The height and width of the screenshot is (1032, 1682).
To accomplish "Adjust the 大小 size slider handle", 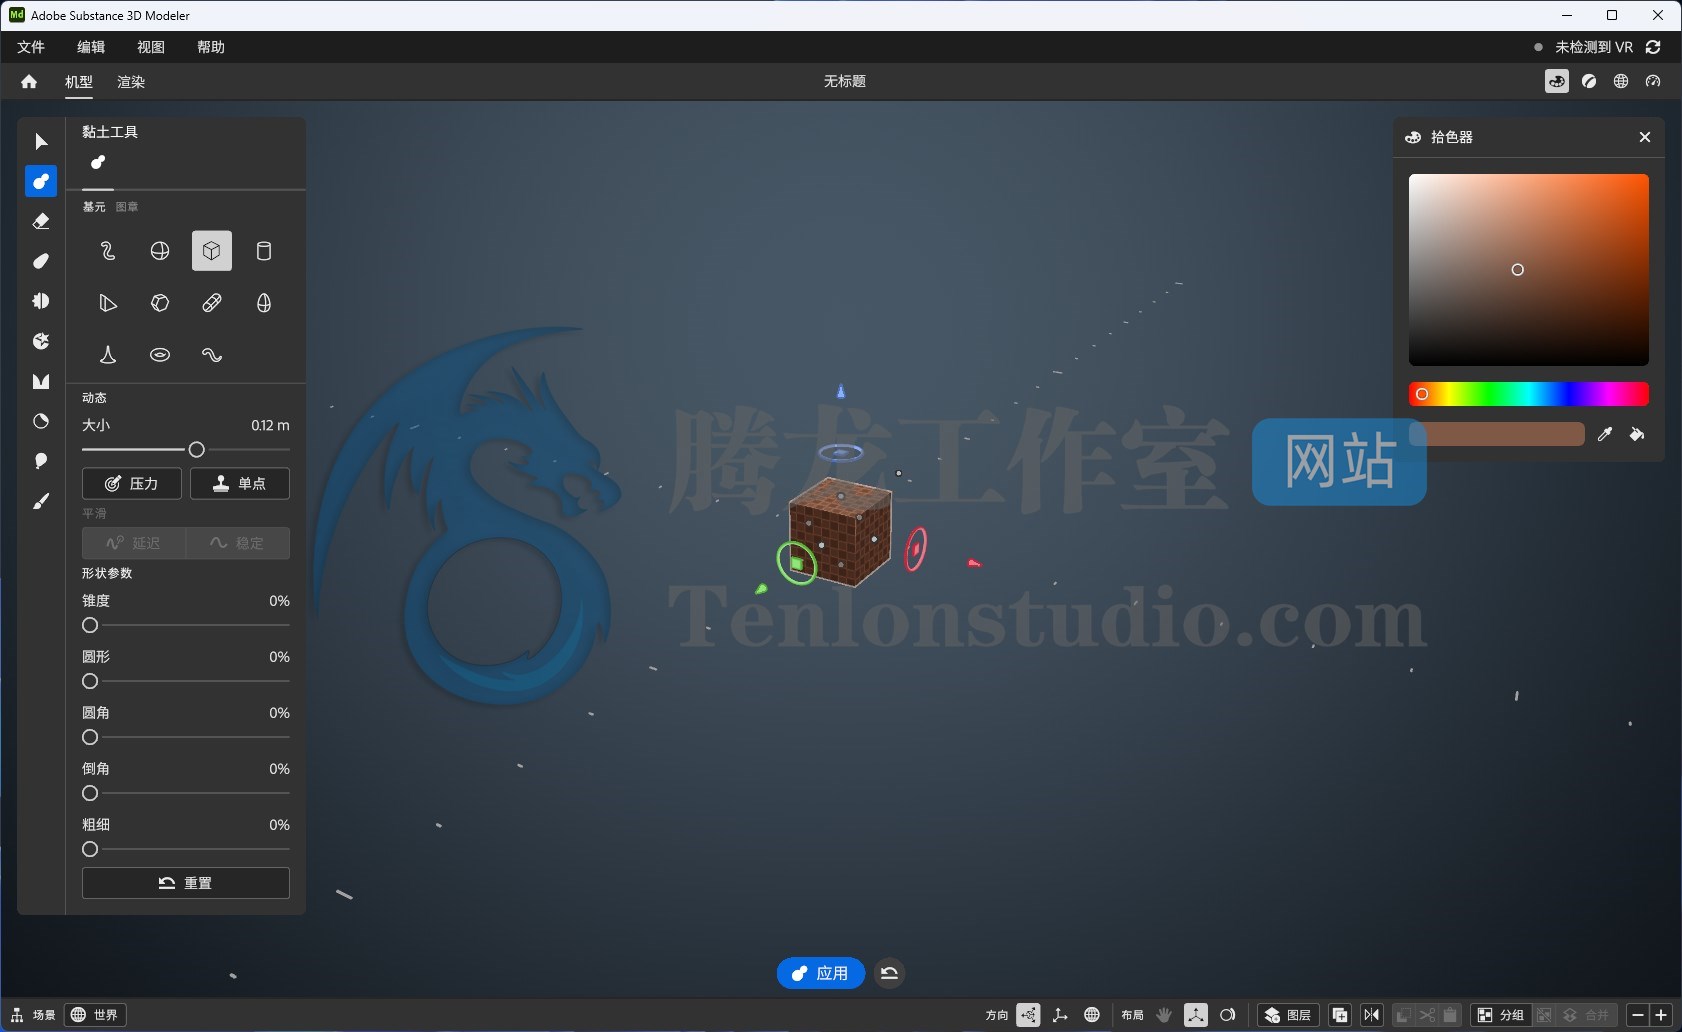I will coord(197,450).
